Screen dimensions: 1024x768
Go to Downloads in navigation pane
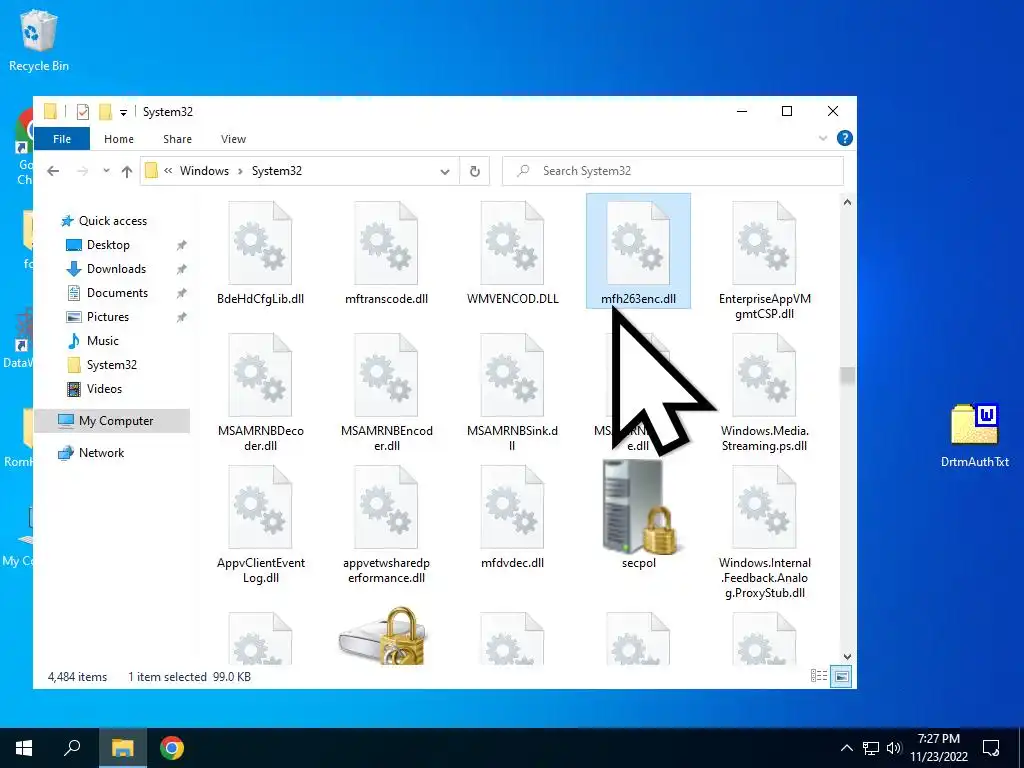(116, 269)
